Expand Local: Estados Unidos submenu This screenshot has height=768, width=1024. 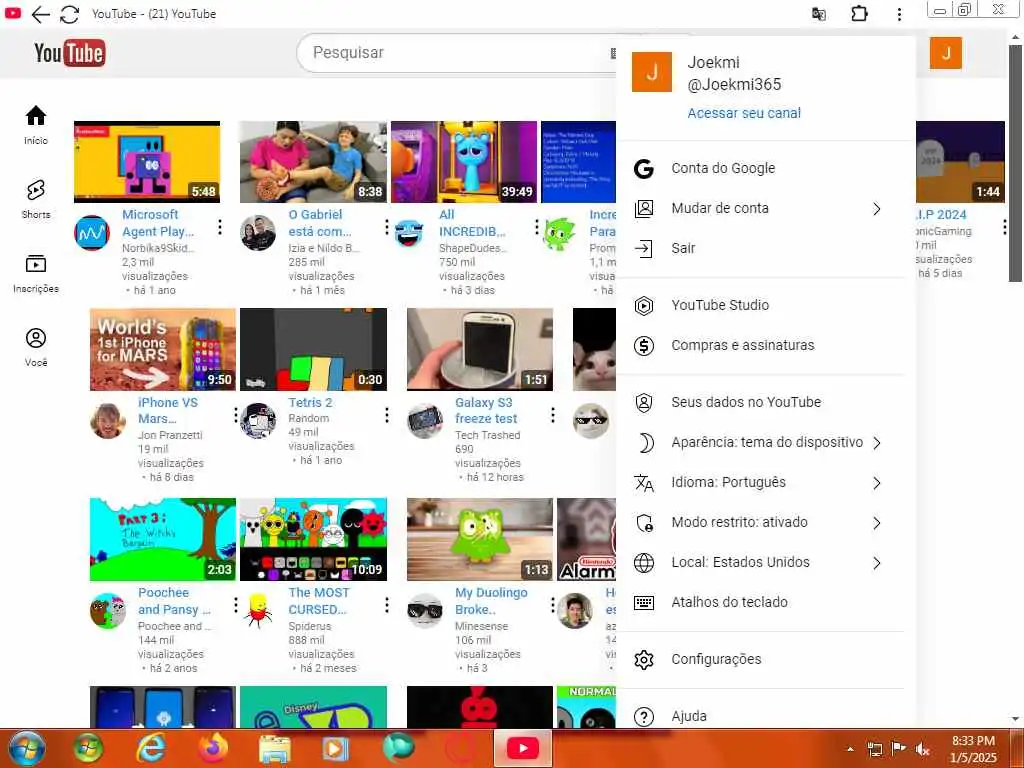[x=877, y=563]
